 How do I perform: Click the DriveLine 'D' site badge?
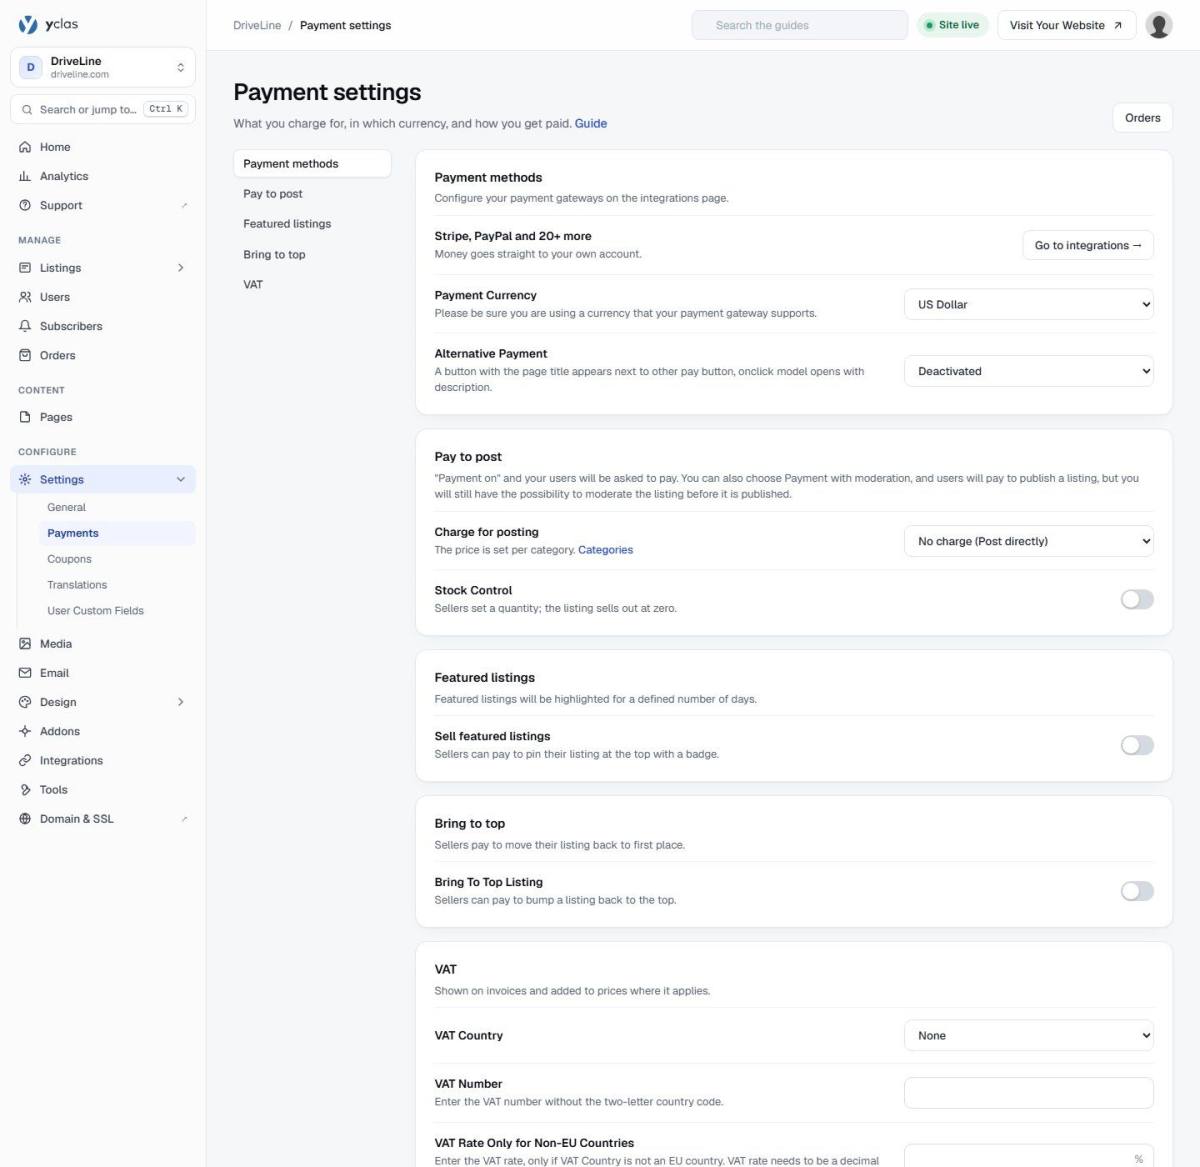tap(31, 67)
